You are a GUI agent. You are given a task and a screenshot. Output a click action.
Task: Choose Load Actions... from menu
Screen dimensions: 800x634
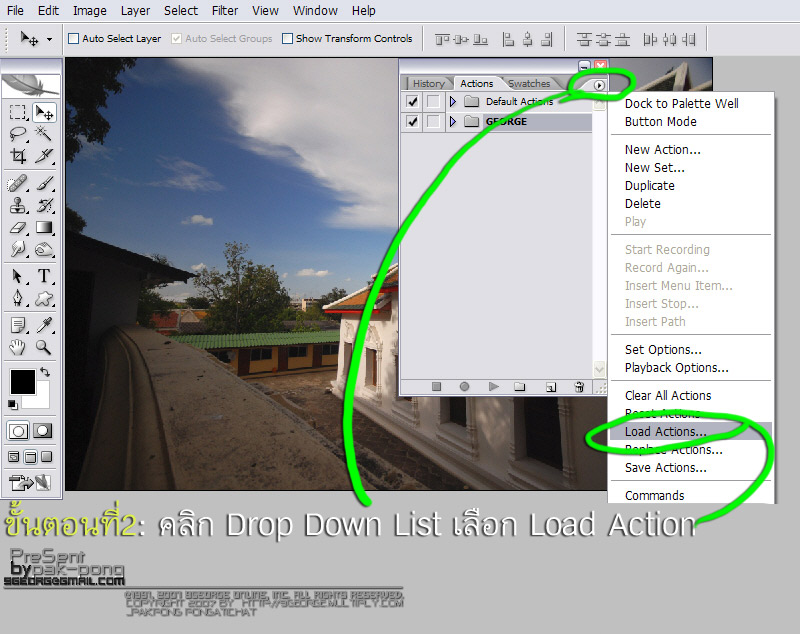691,432
